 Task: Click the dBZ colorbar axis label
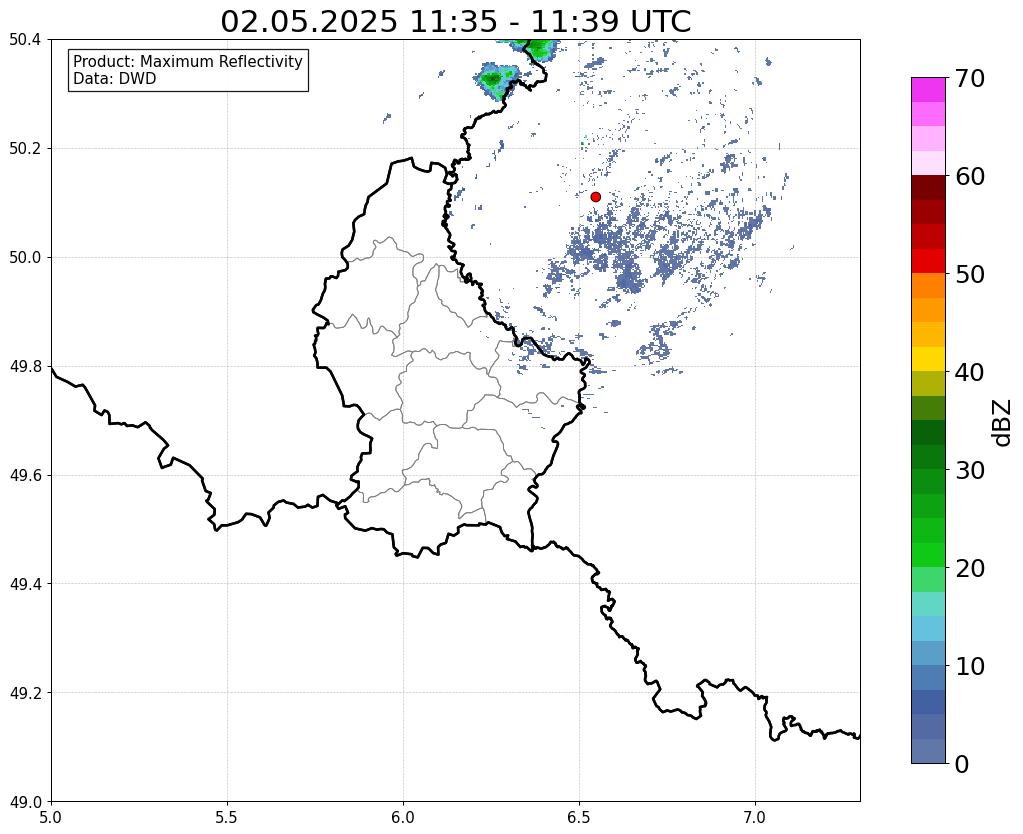coord(1003,423)
